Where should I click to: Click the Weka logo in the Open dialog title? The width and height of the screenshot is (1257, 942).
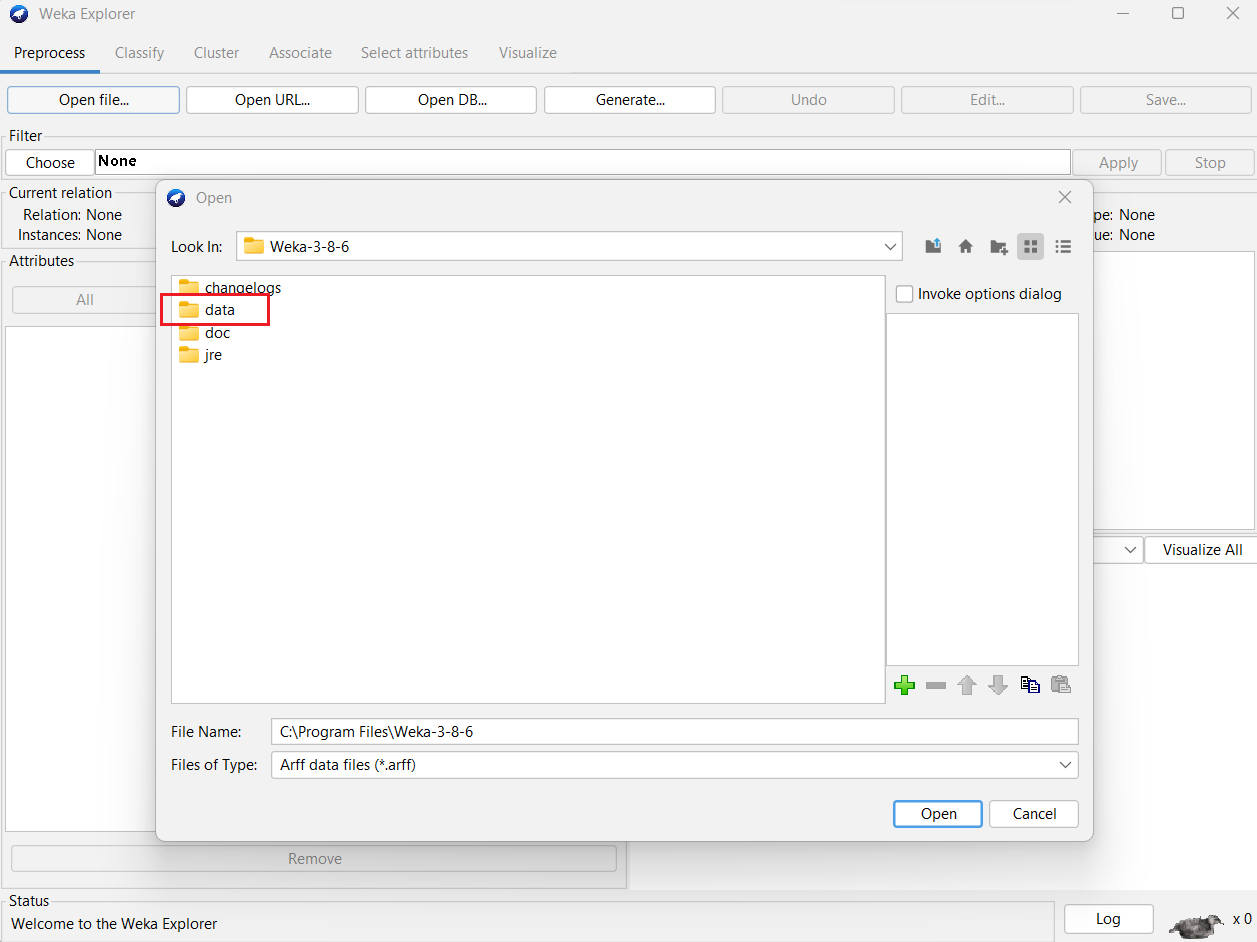click(x=177, y=198)
